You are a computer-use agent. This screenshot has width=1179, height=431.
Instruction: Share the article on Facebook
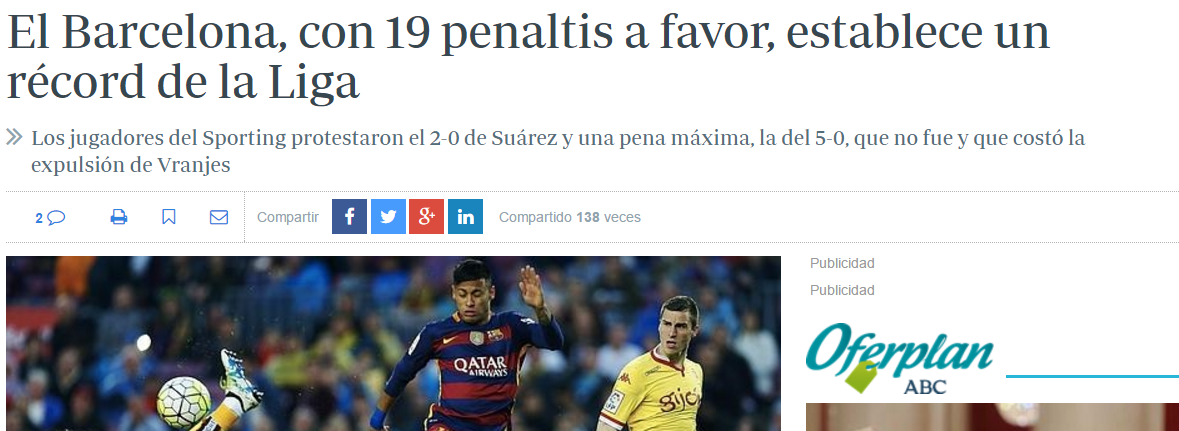350,217
